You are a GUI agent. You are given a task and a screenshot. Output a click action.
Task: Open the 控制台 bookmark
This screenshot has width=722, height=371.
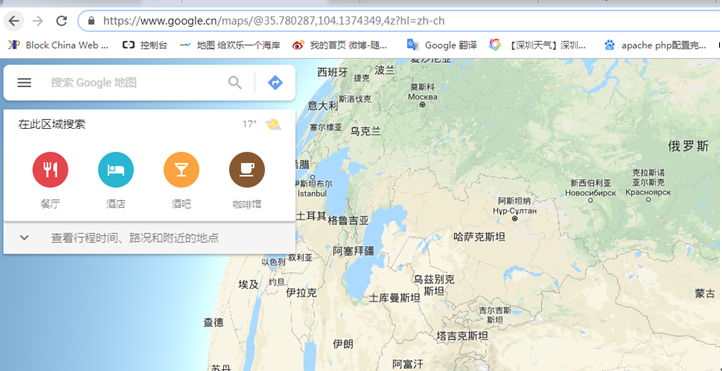click(145, 45)
